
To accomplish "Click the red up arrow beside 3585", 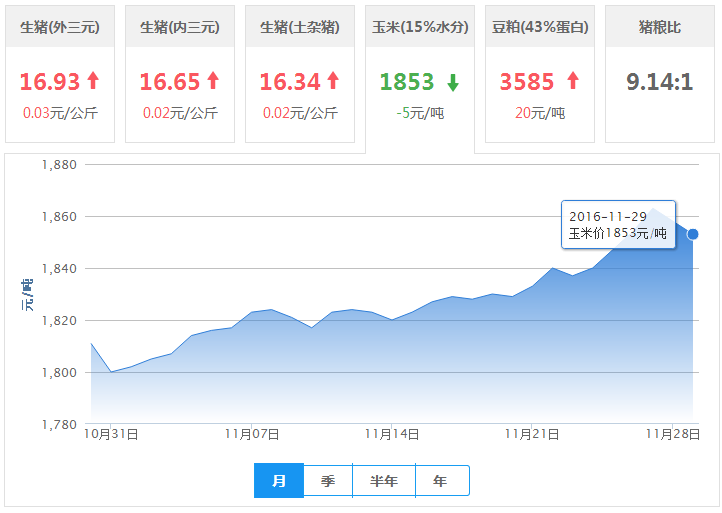I will pos(573,80).
